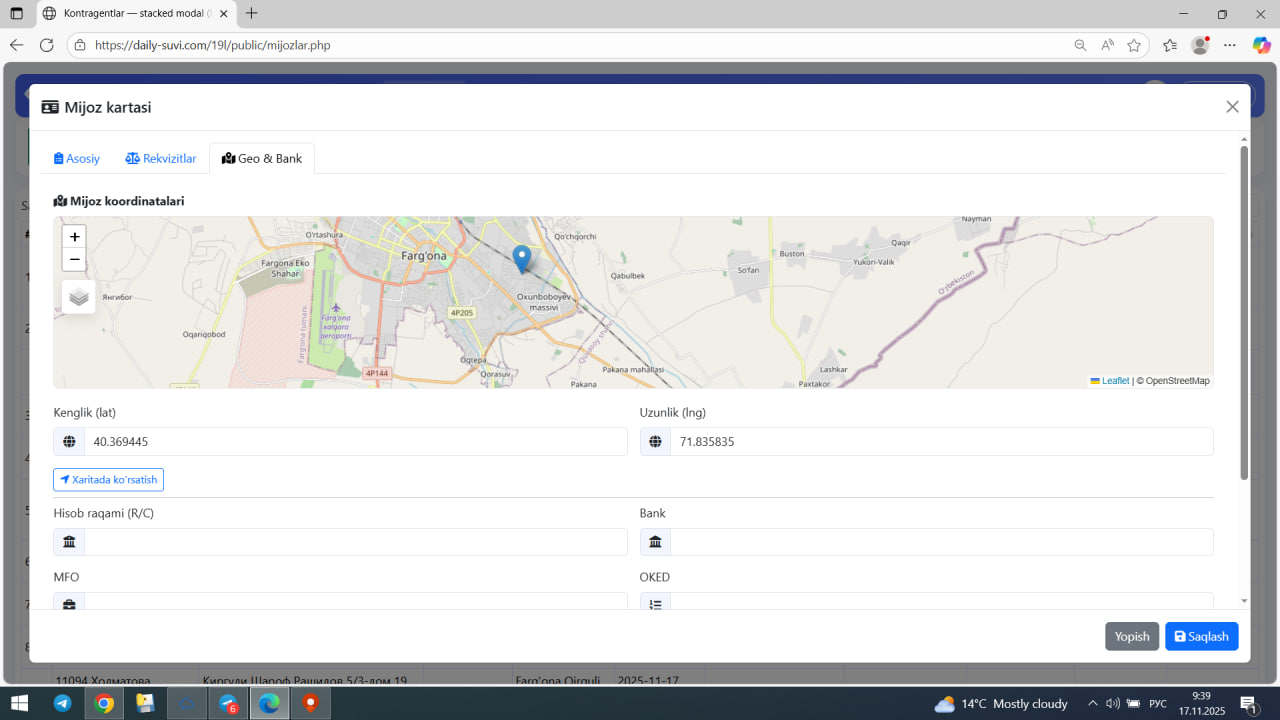Click the Saqlash save button
This screenshot has height=720, width=1280.
tap(1201, 636)
